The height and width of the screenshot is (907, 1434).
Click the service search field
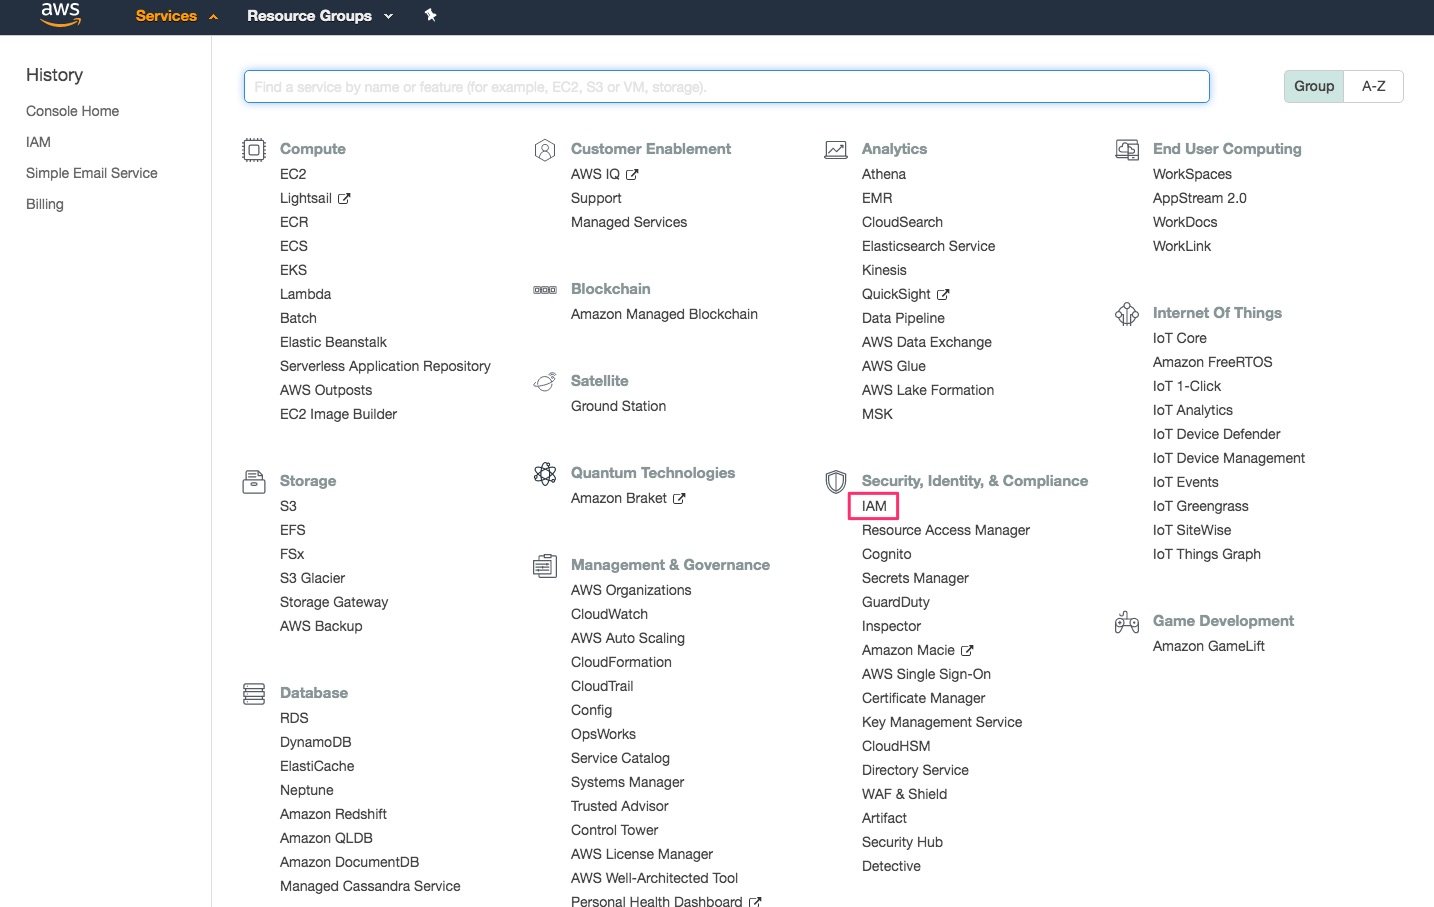click(x=726, y=86)
